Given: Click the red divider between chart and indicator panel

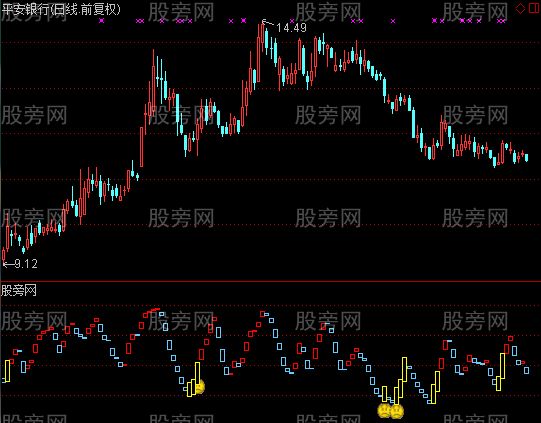Looking at the screenshot, I should point(270,282).
